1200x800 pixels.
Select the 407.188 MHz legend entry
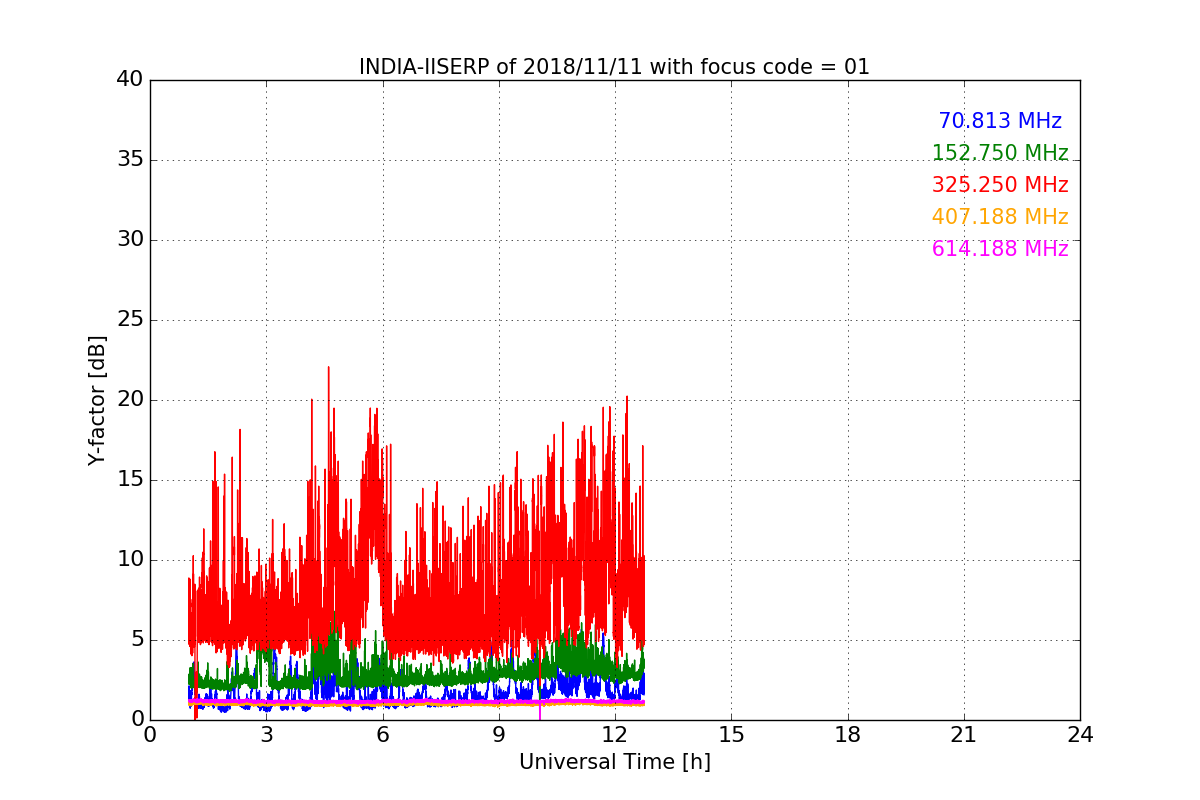pyautogui.click(x=1000, y=217)
